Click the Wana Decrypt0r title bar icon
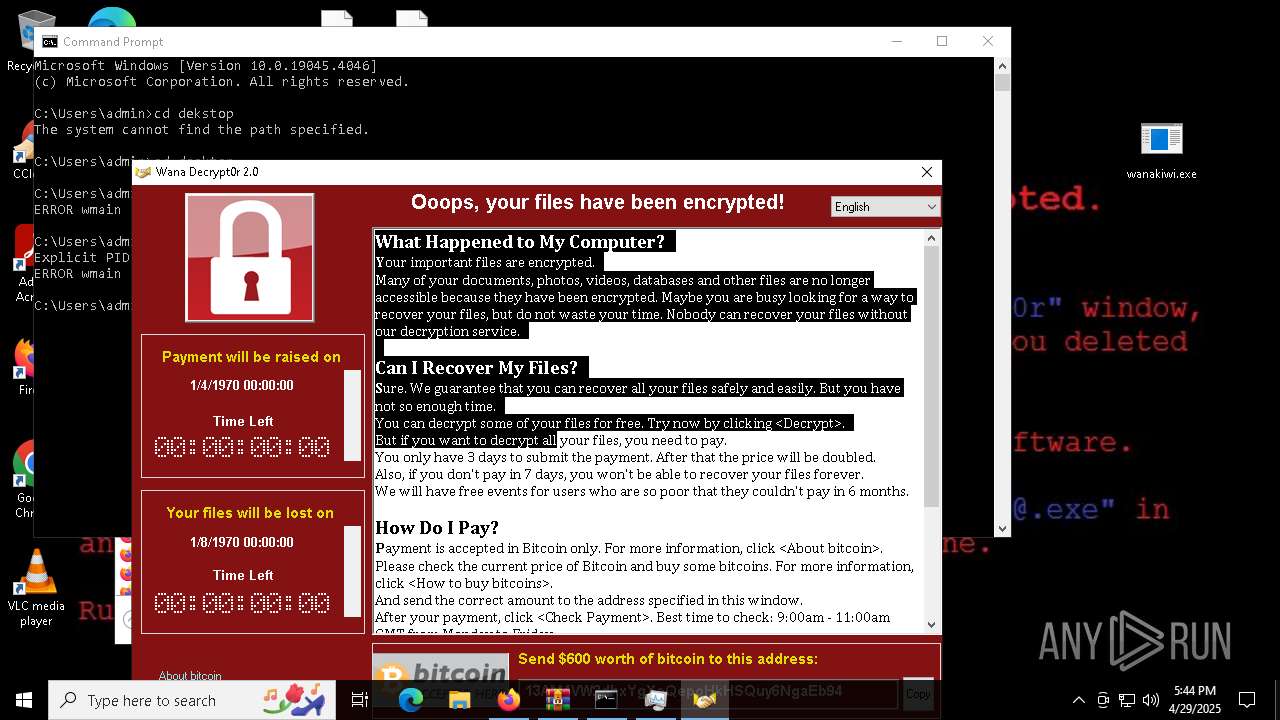This screenshot has height=720, width=1280. coord(143,172)
